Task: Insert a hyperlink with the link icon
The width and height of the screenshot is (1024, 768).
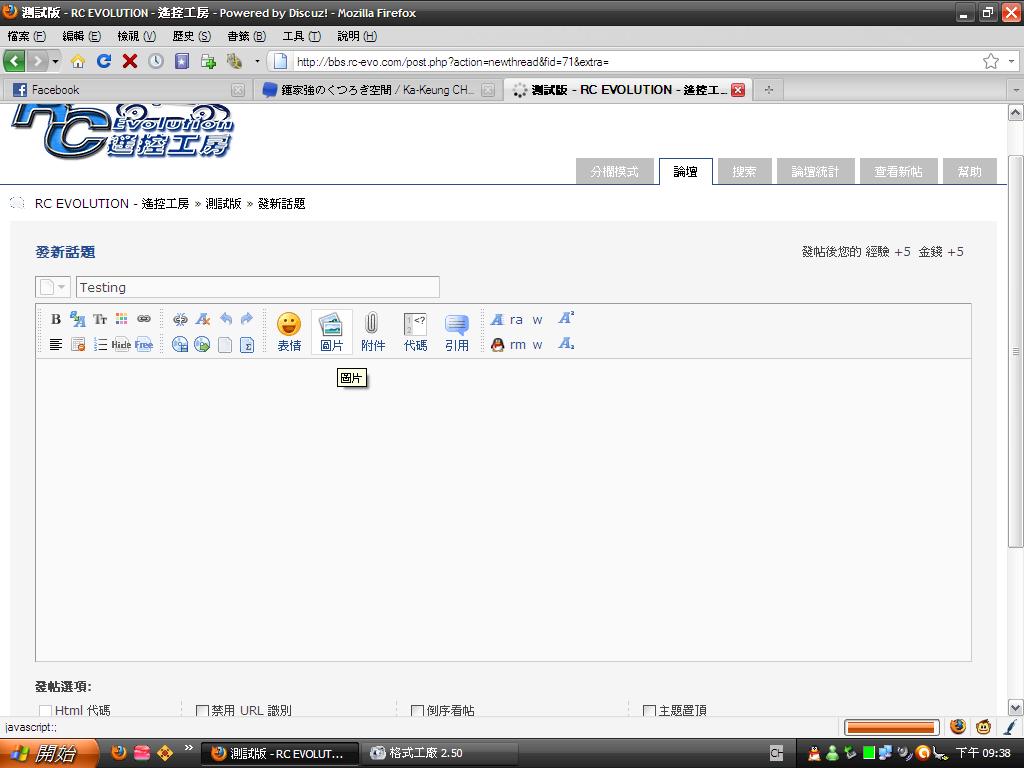Action: (144, 320)
